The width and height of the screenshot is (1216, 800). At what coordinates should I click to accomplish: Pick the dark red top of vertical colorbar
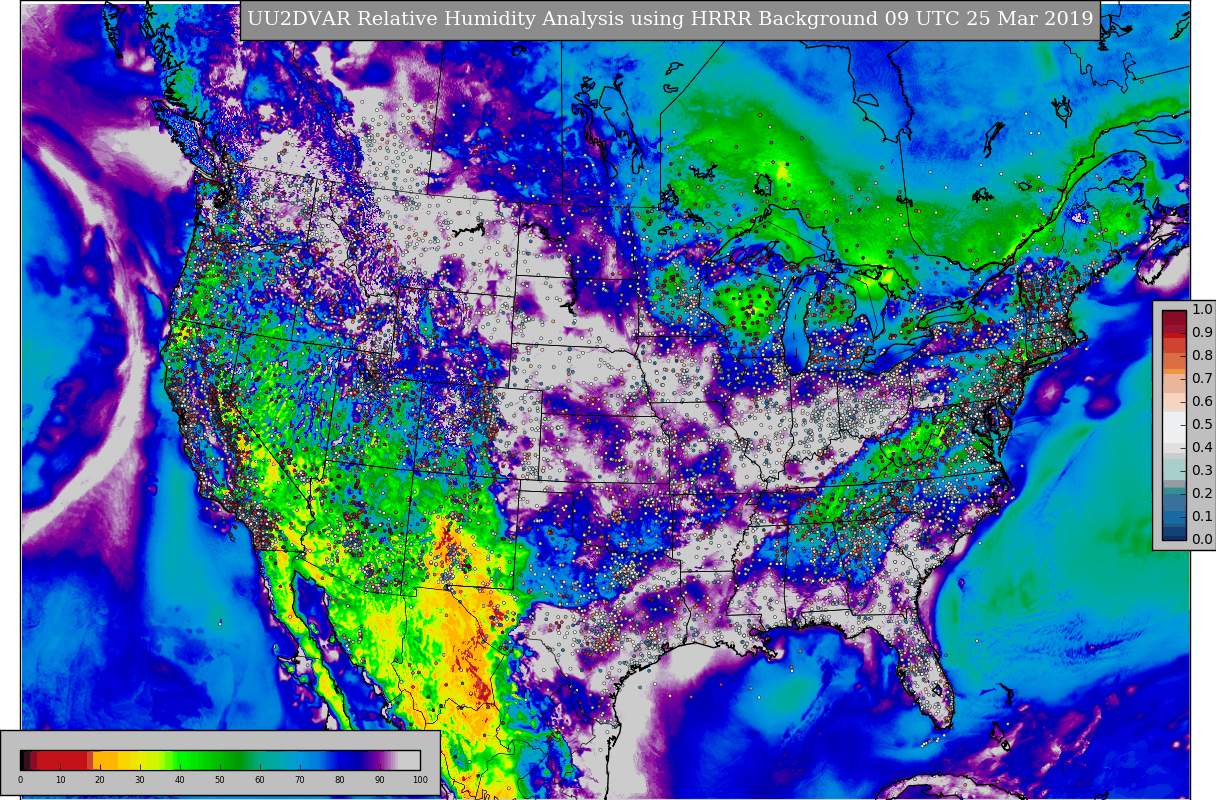pyautogui.click(x=1174, y=320)
